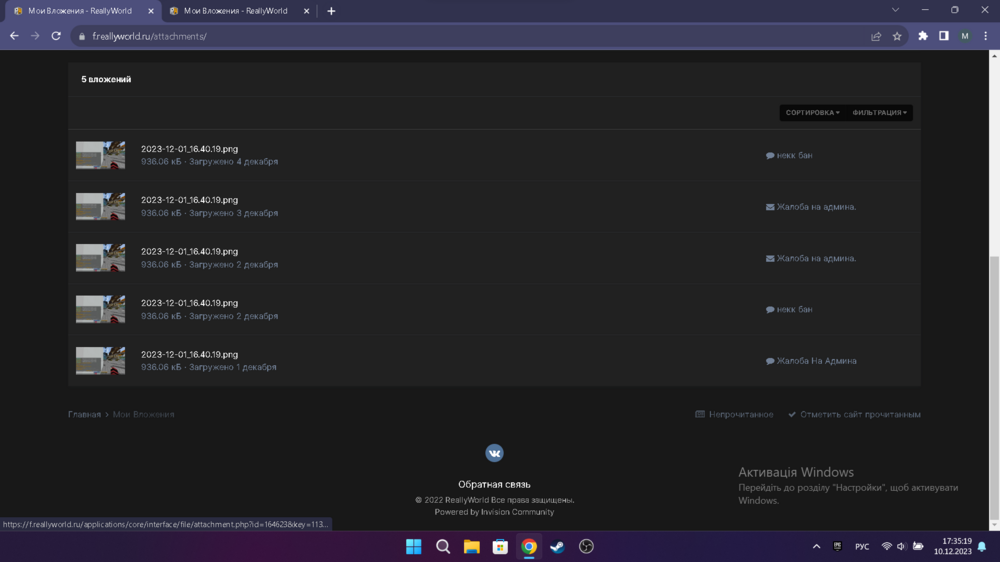This screenshot has width=1000, height=562.
Task: Open Chrome three-dot menu
Action: pos(985,36)
